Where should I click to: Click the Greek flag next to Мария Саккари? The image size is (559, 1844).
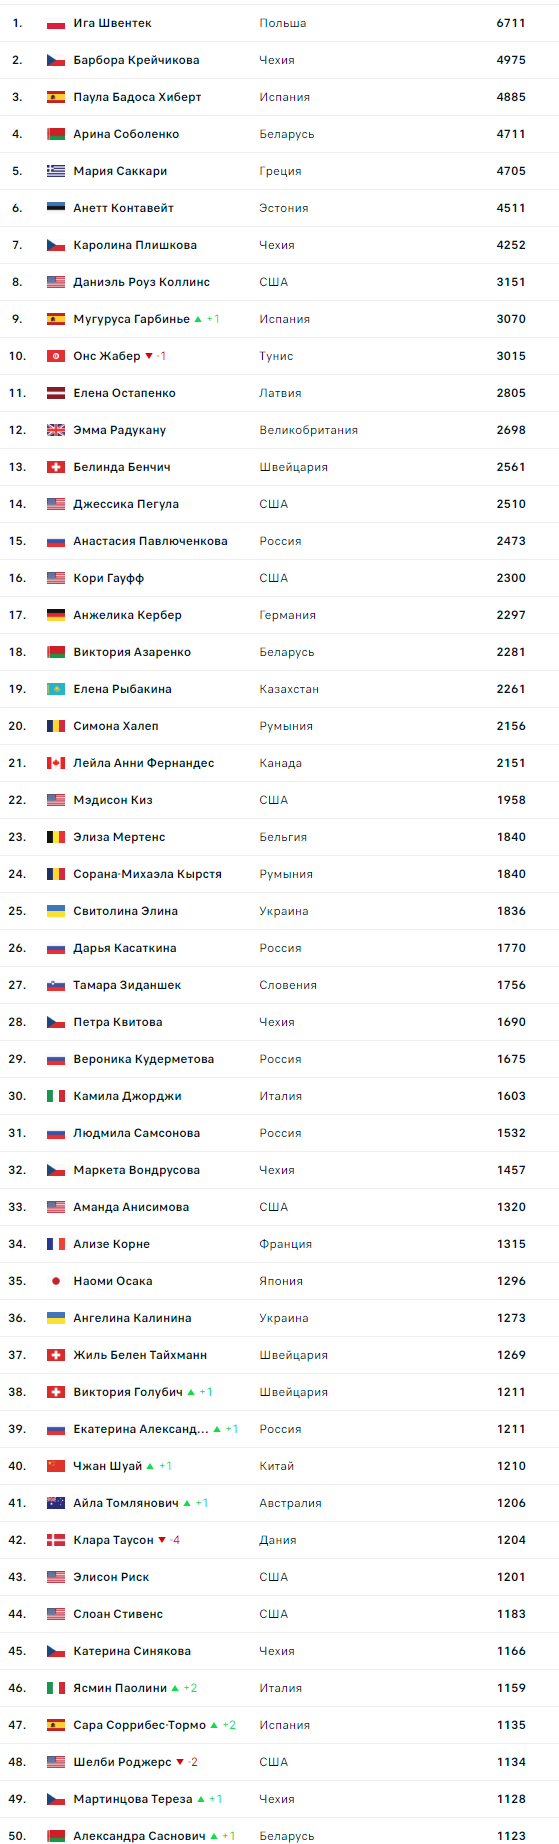[x=56, y=171]
